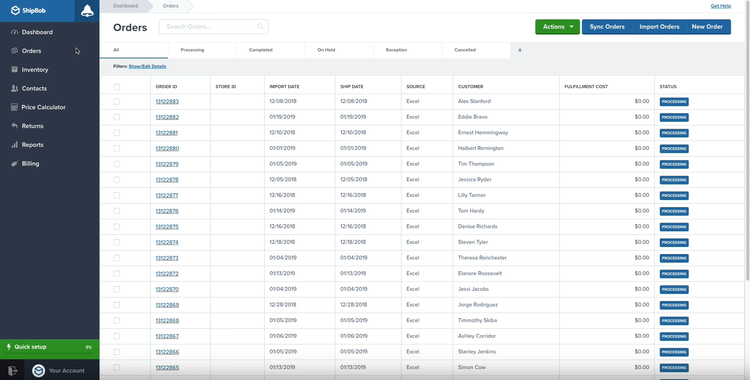This screenshot has height=380, width=750.
Task: Click the Price Calculator icon
Action: click(x=14, y=107)
